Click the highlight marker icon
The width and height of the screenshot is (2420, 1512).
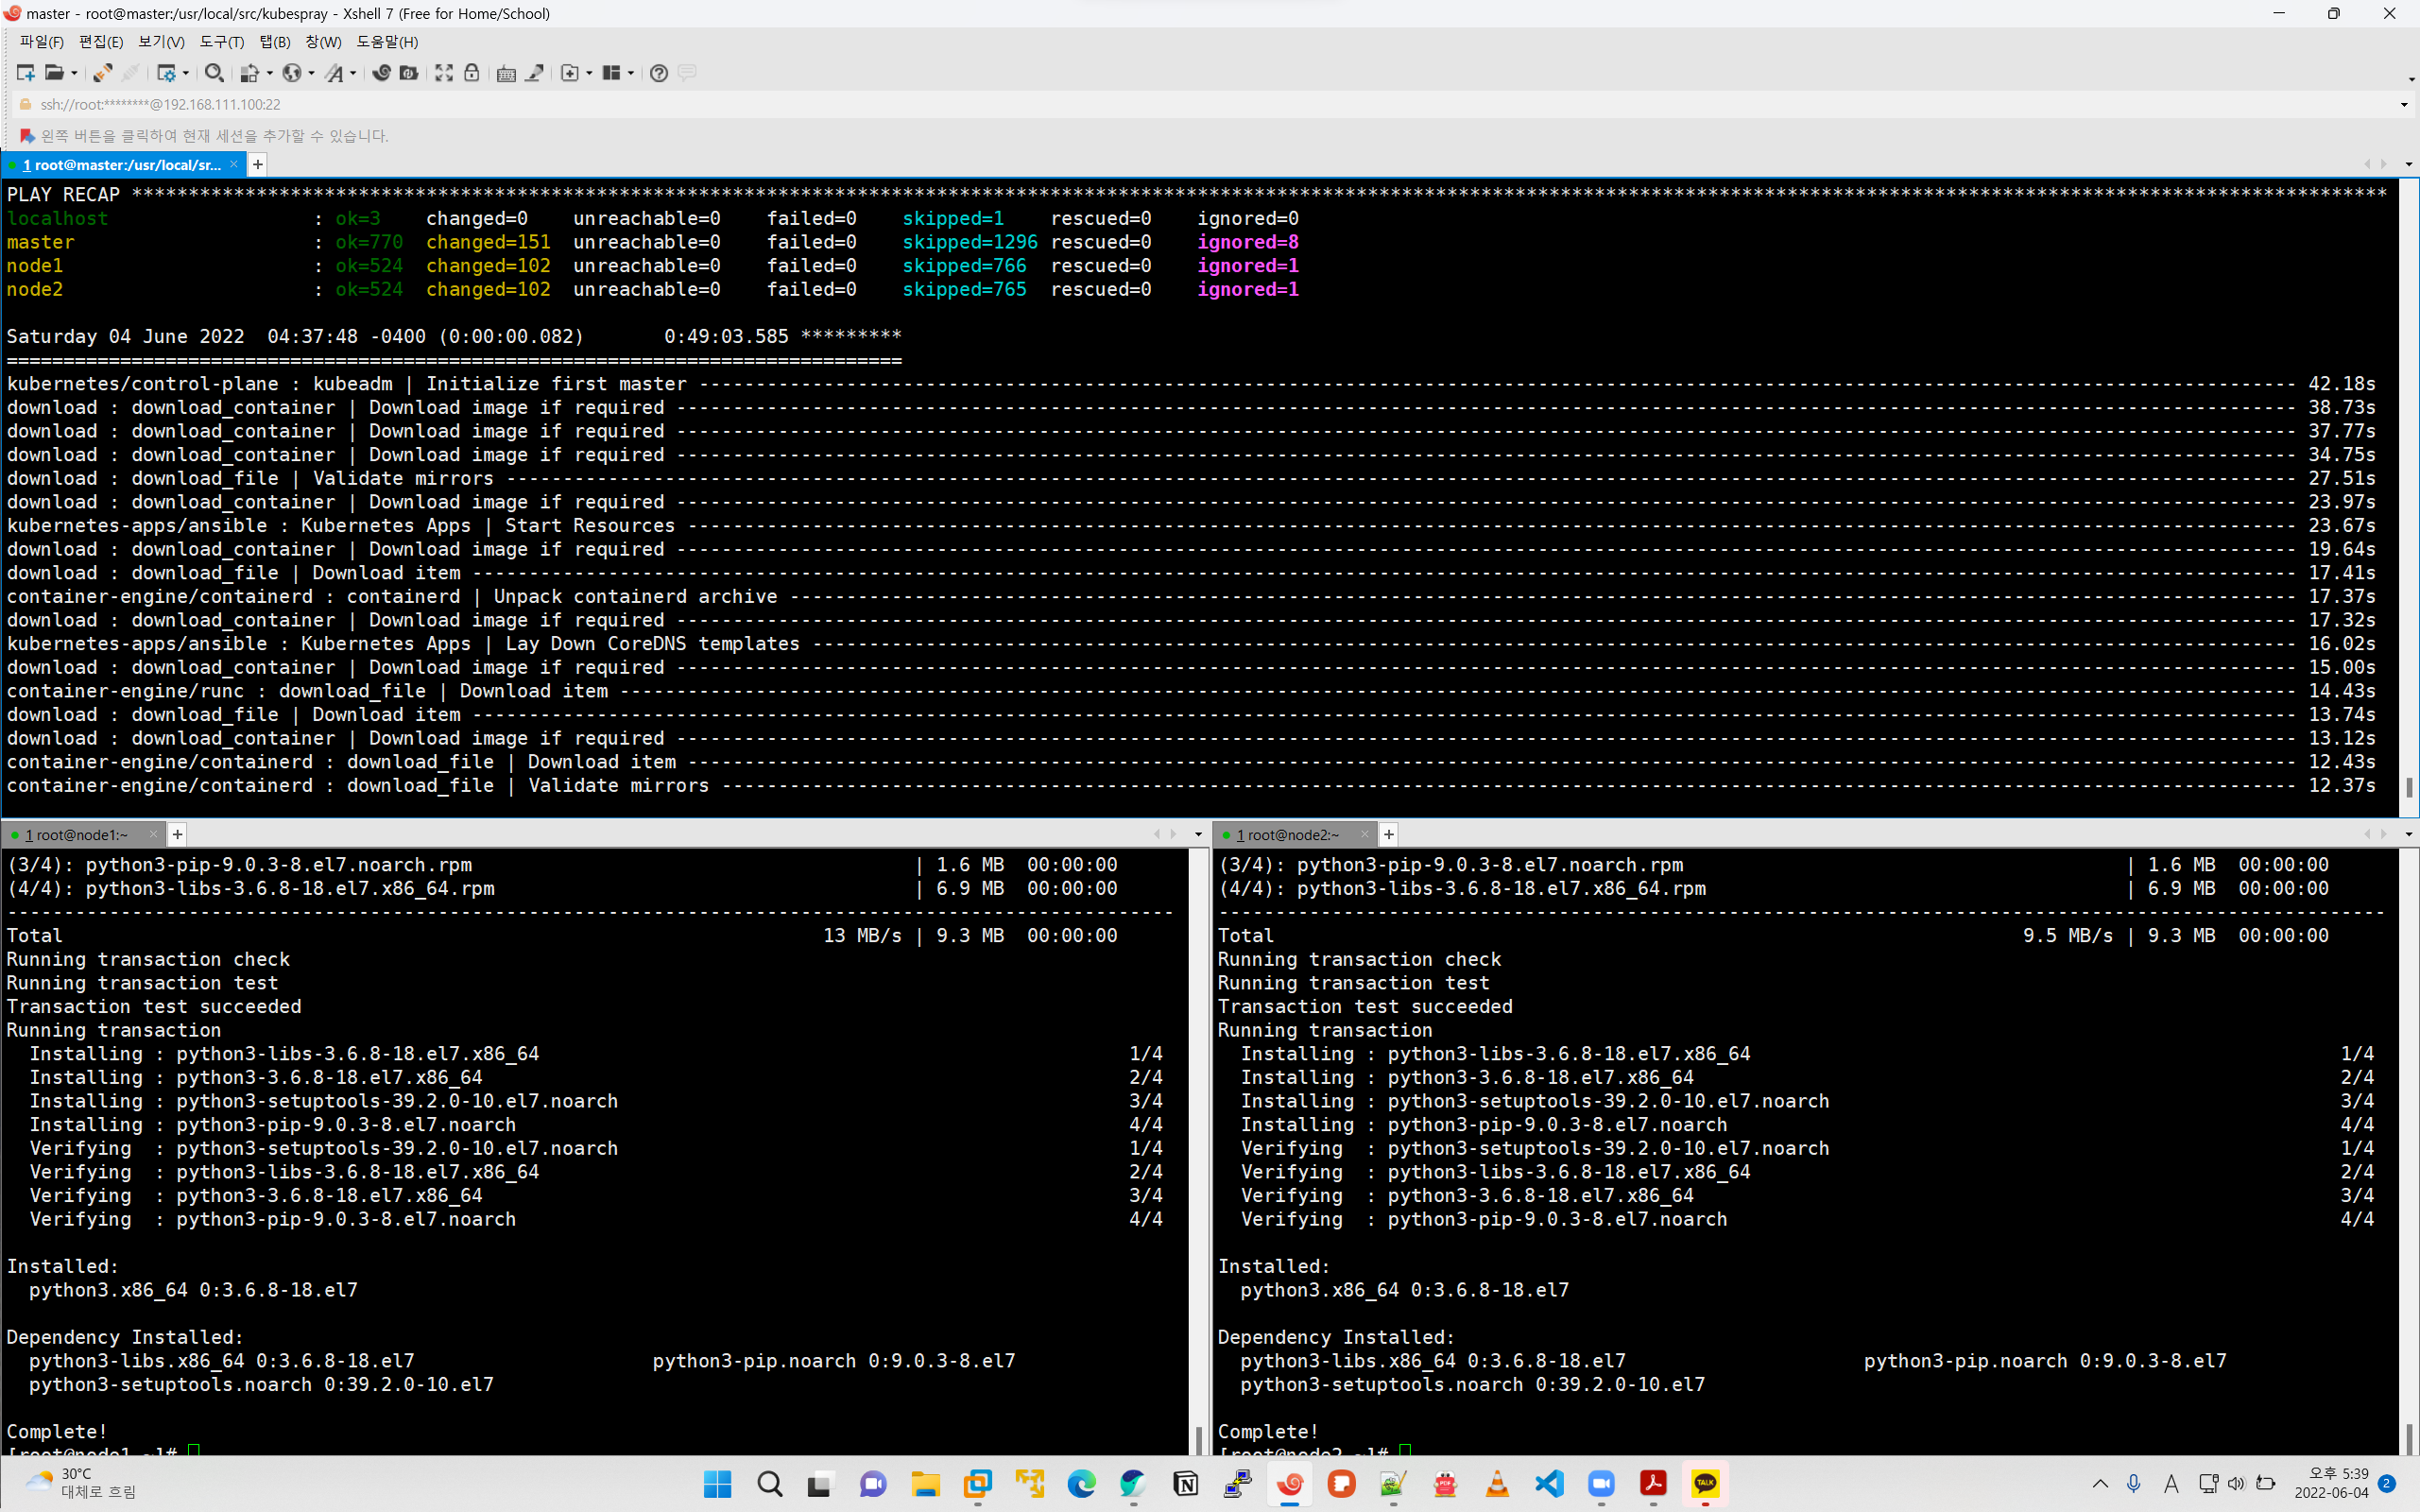[535, 73]
